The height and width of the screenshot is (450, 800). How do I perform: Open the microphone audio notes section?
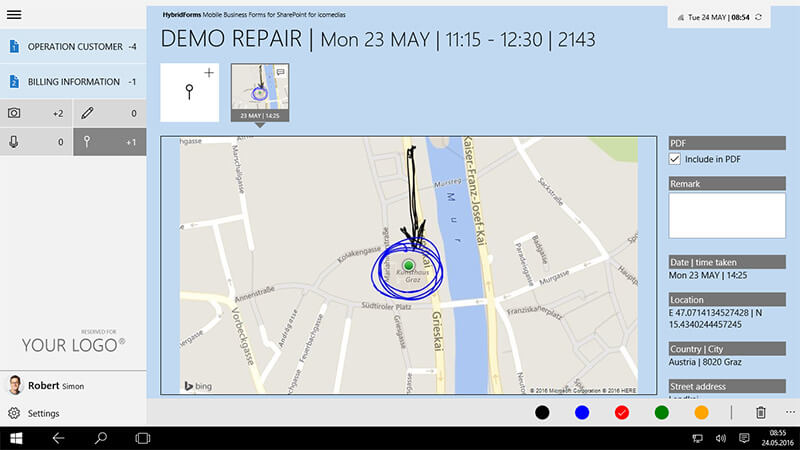[x=36, y=142]
